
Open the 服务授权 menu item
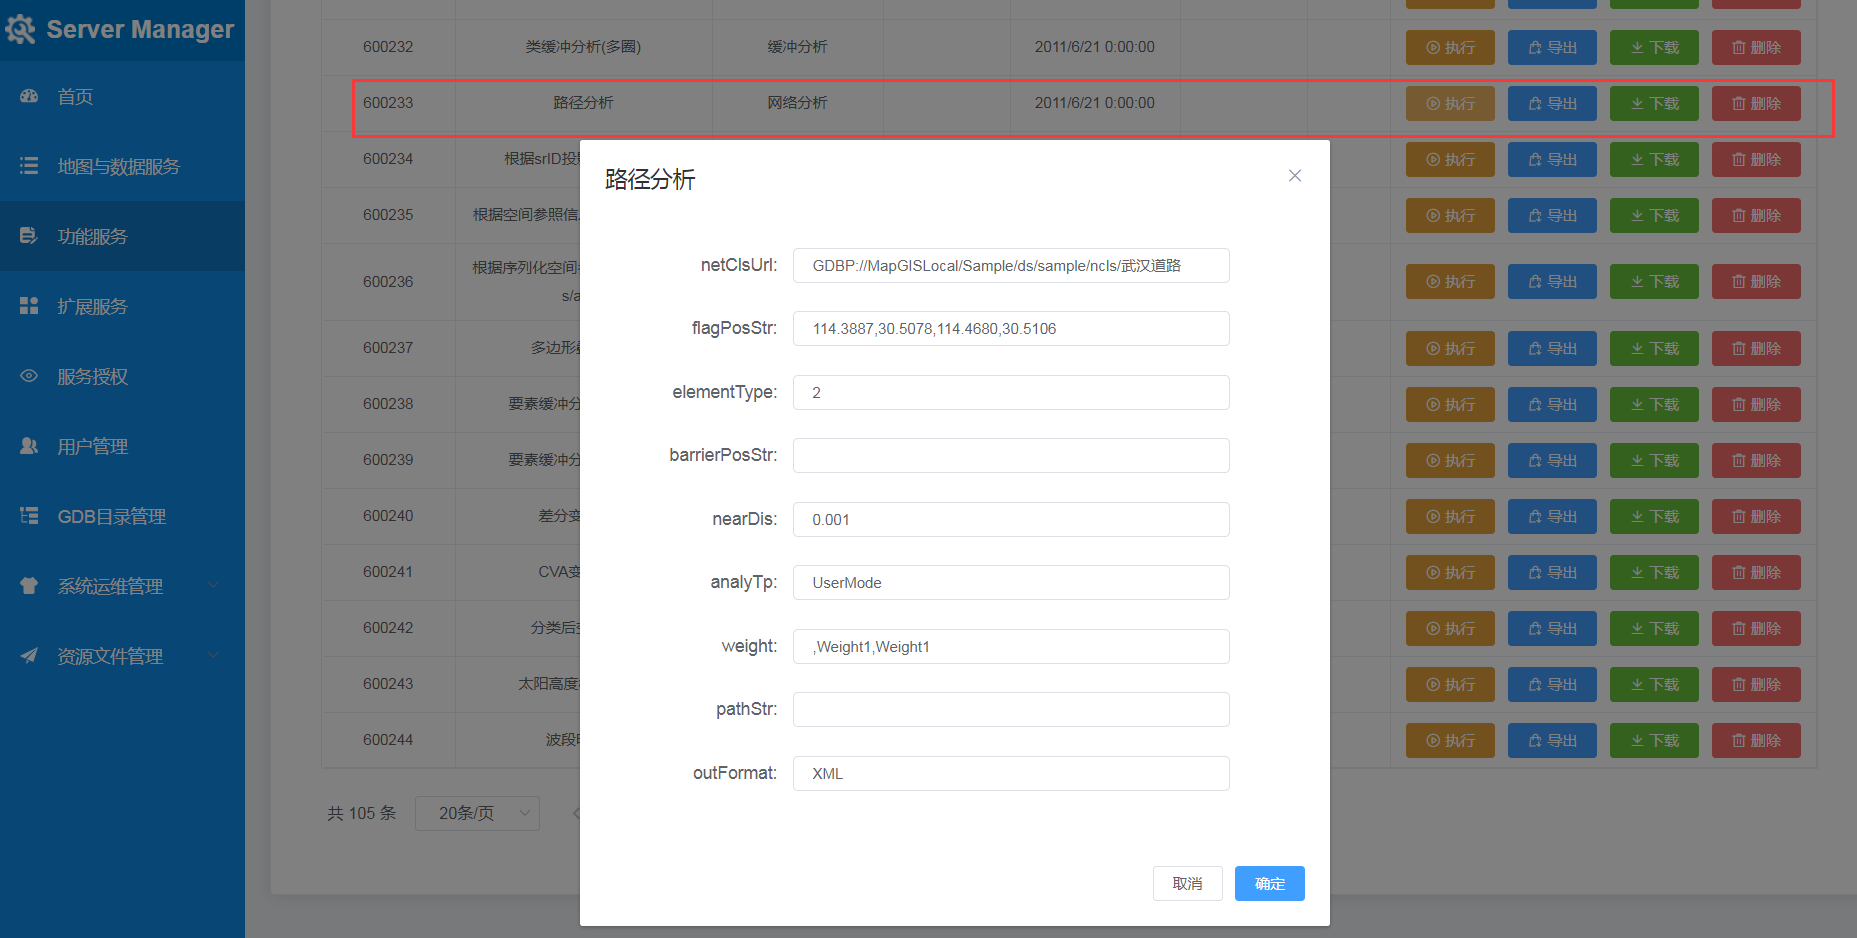122,376
